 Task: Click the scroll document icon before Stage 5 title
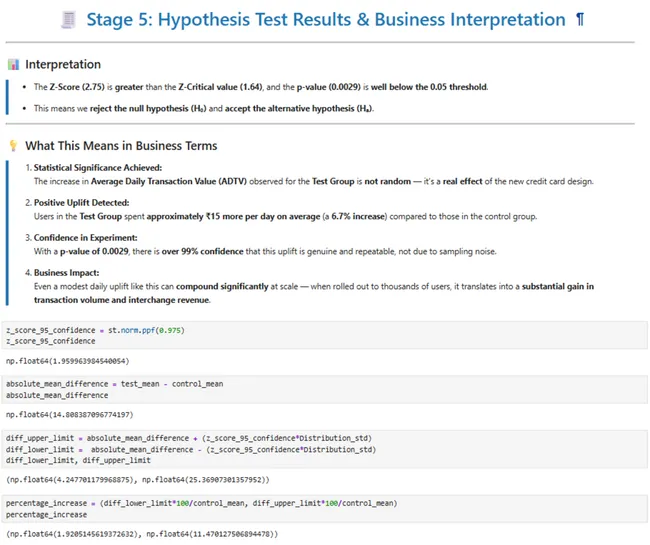pos(68,20)
